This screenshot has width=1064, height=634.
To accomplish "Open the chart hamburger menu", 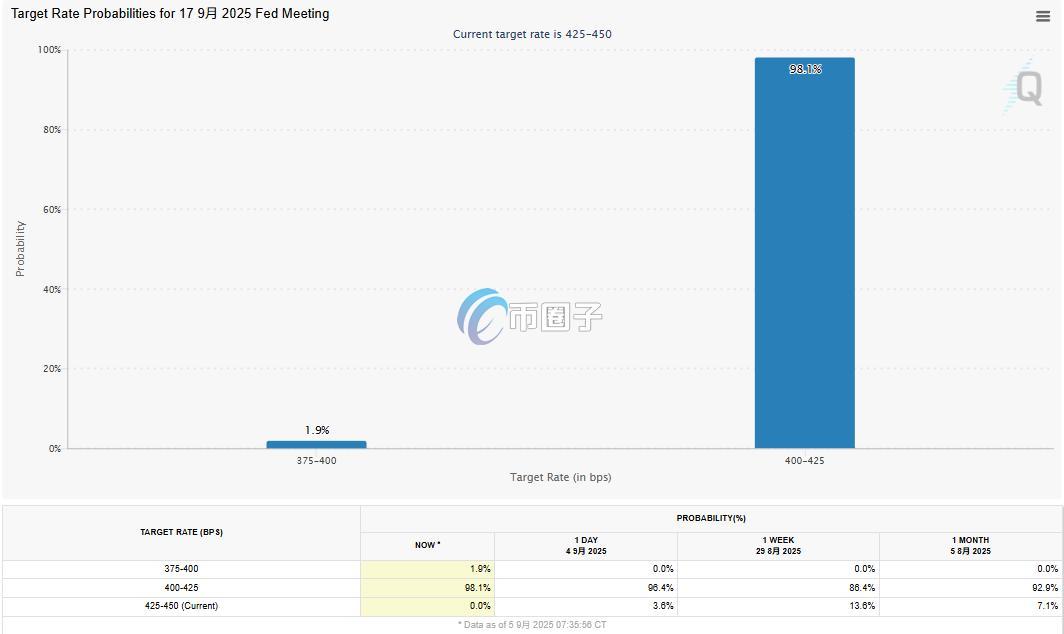I will pos(1043,16).
